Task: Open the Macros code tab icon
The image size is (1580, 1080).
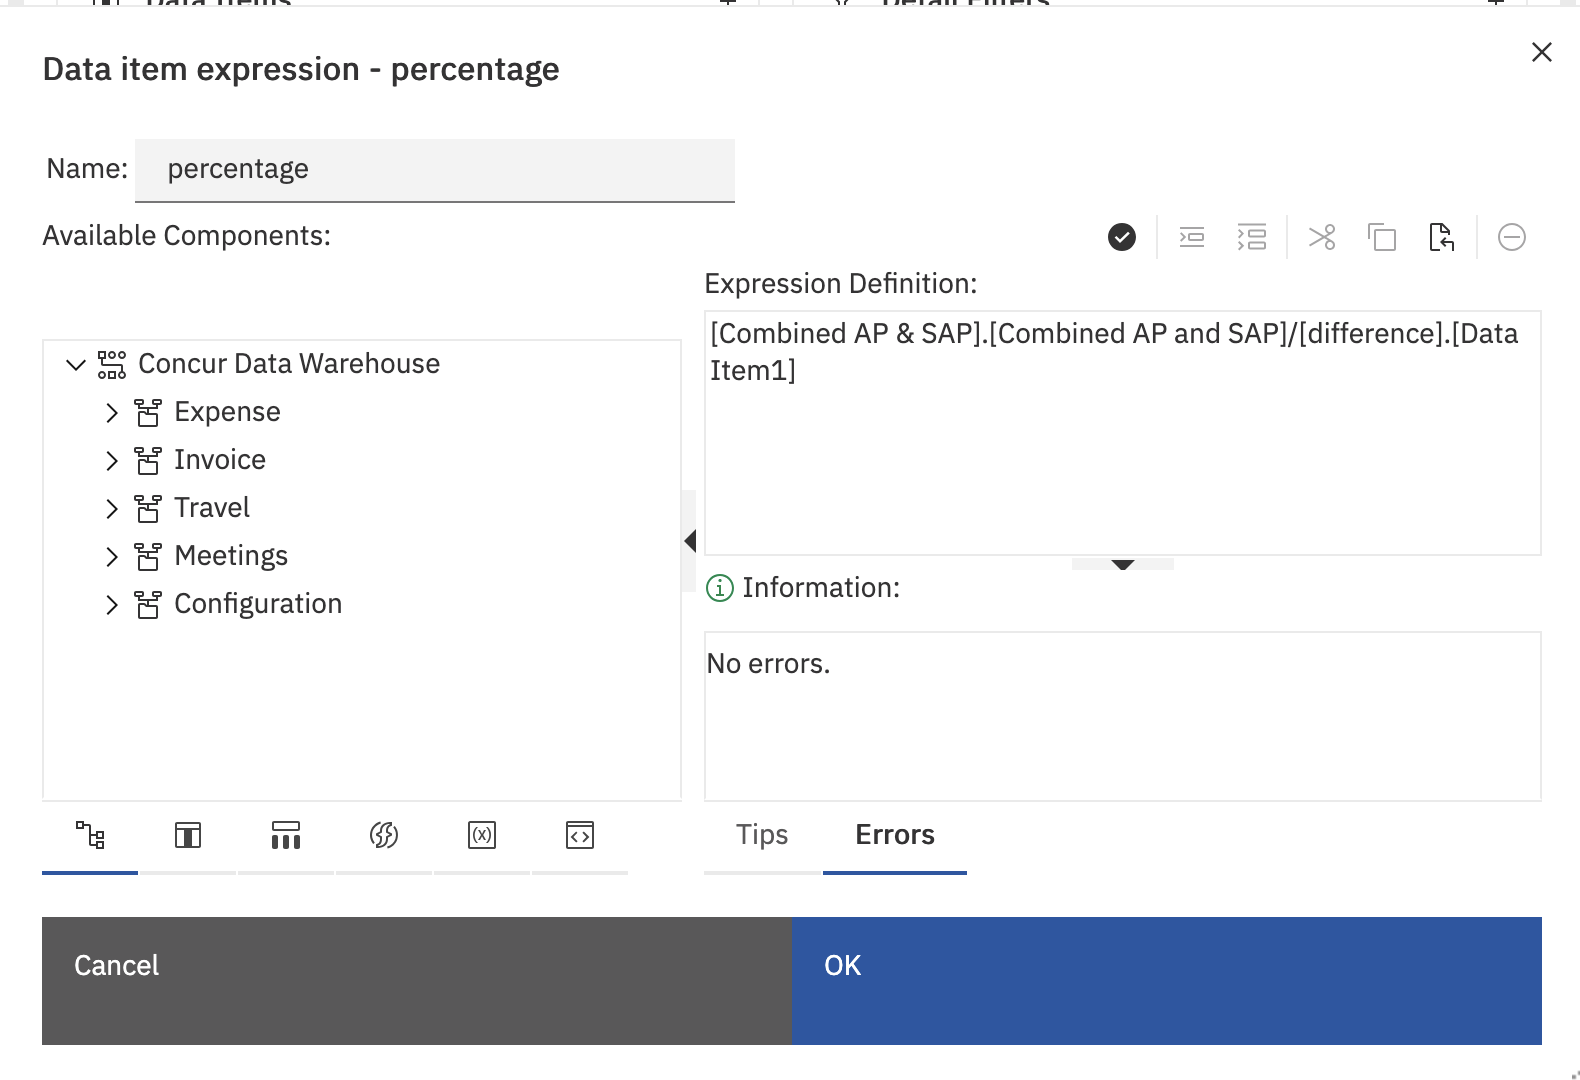Action: 580,835
